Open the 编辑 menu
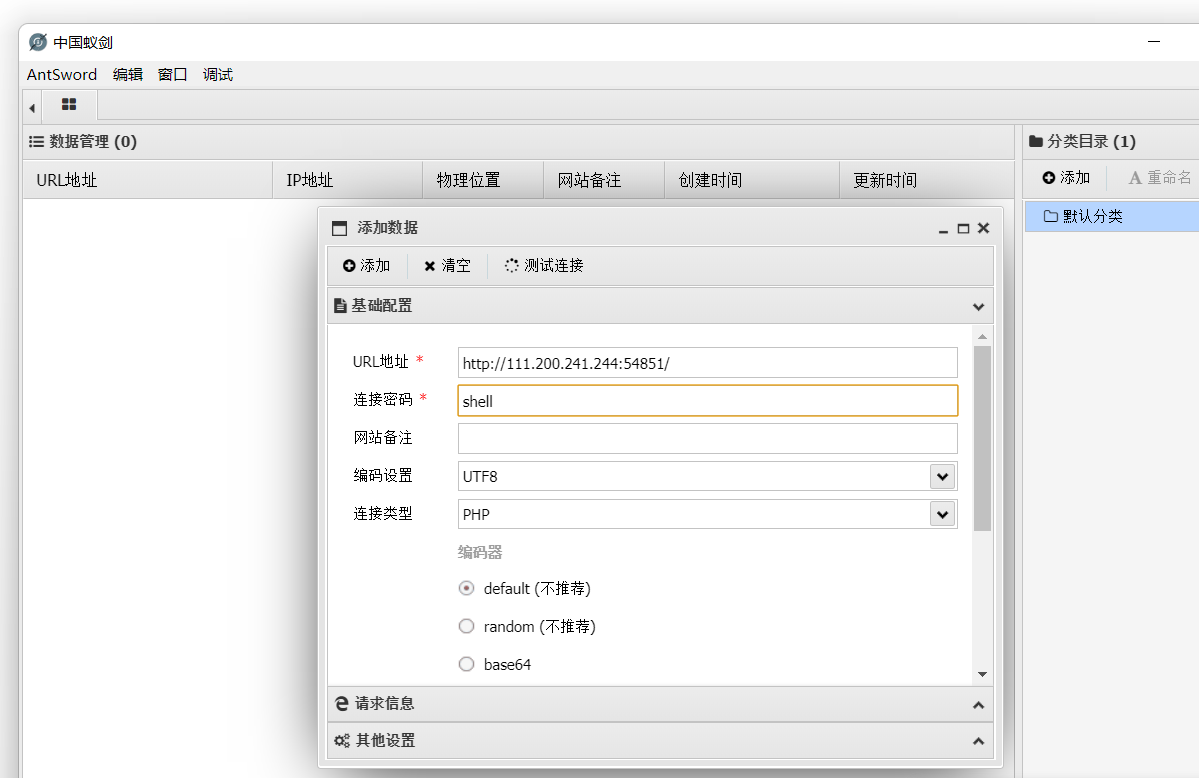 128,74
